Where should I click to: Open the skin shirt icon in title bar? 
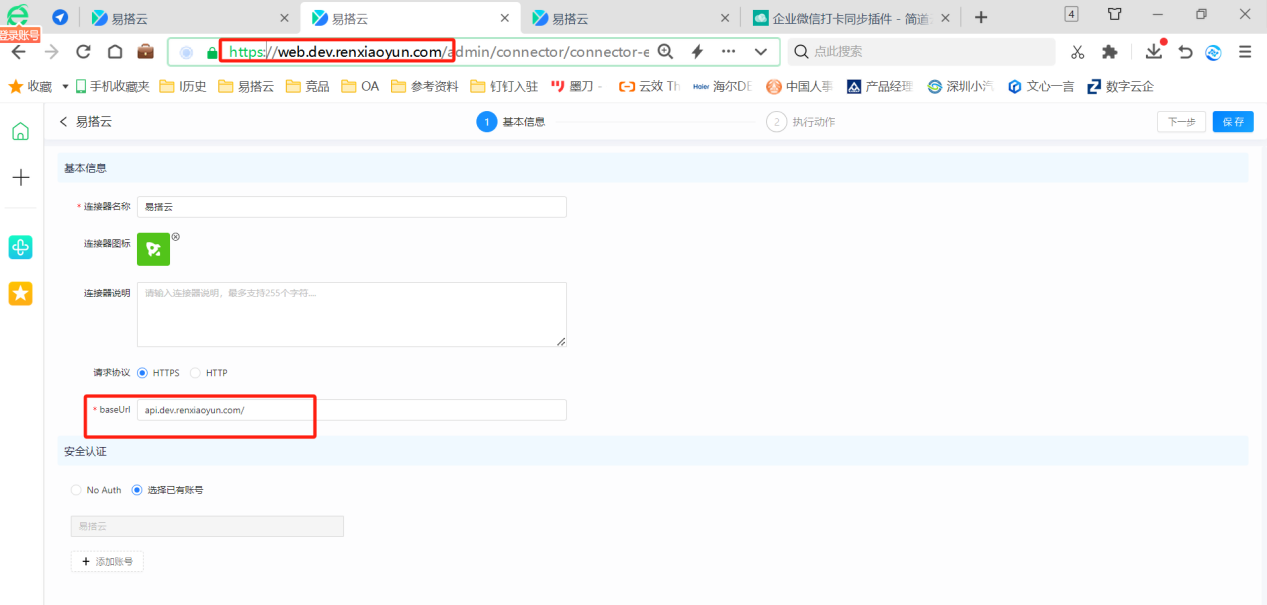pyautogui.click(x=1115, y=14)
